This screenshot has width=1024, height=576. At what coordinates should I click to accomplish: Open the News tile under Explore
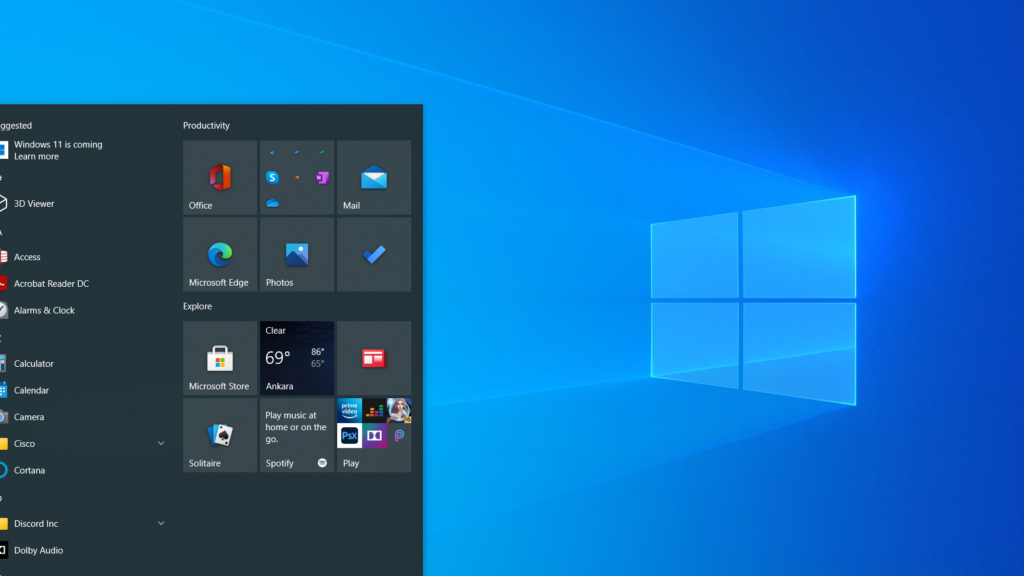coord(373,358)
